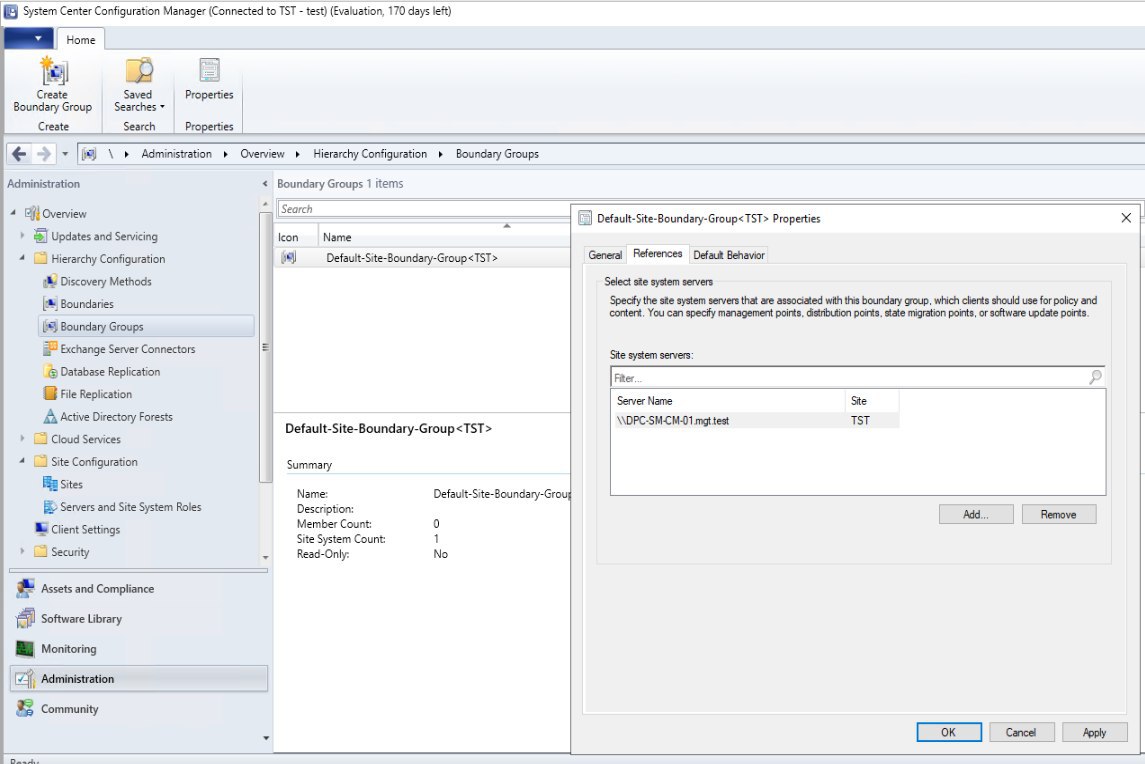Viewport: 1145px width, 764px height.
Task: Select the Sites node icon
Action: [50, 484]
